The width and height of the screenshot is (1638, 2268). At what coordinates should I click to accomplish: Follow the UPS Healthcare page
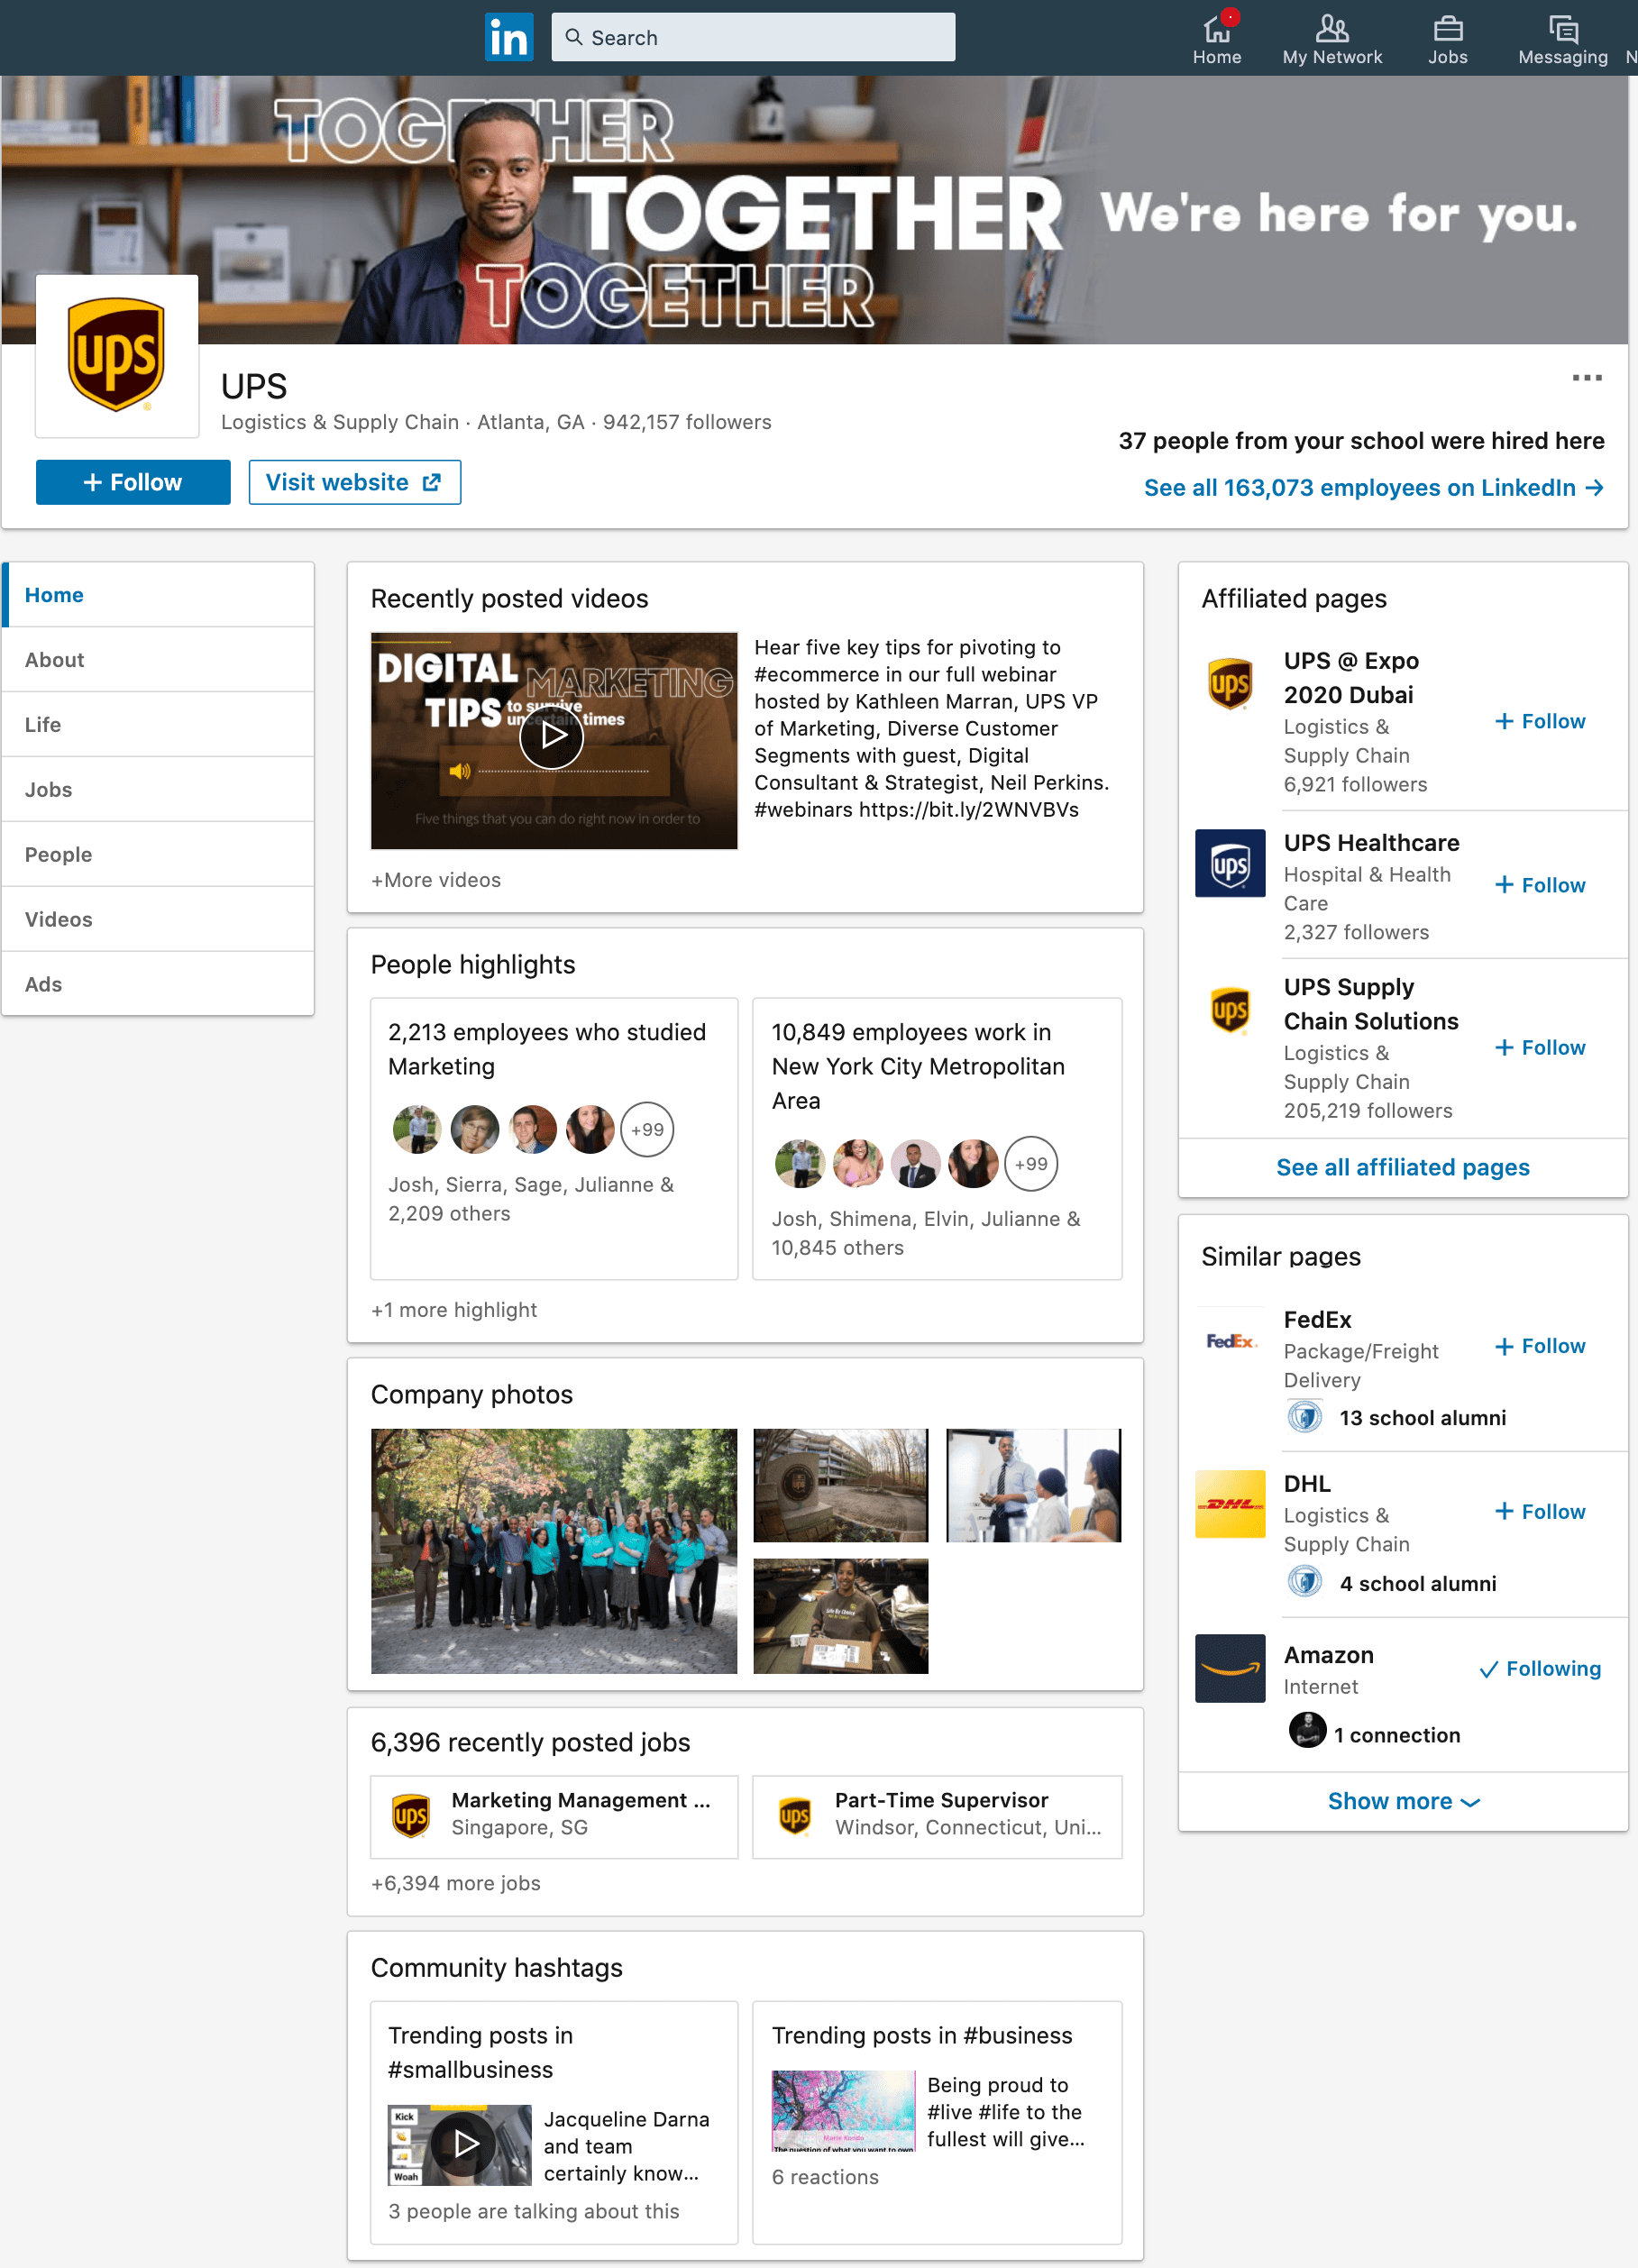[1539, 884]
